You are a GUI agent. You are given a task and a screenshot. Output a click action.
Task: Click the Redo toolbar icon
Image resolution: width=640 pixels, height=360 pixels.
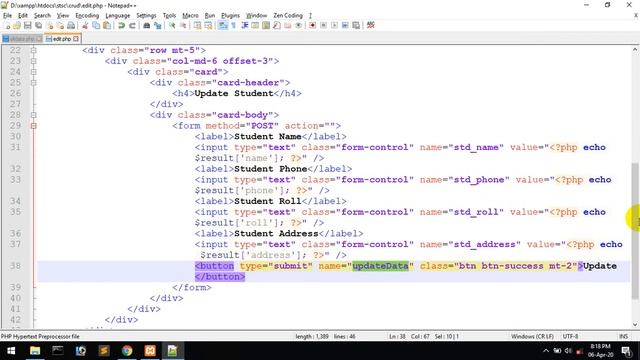pyautogui.click(x=132, y=25)
